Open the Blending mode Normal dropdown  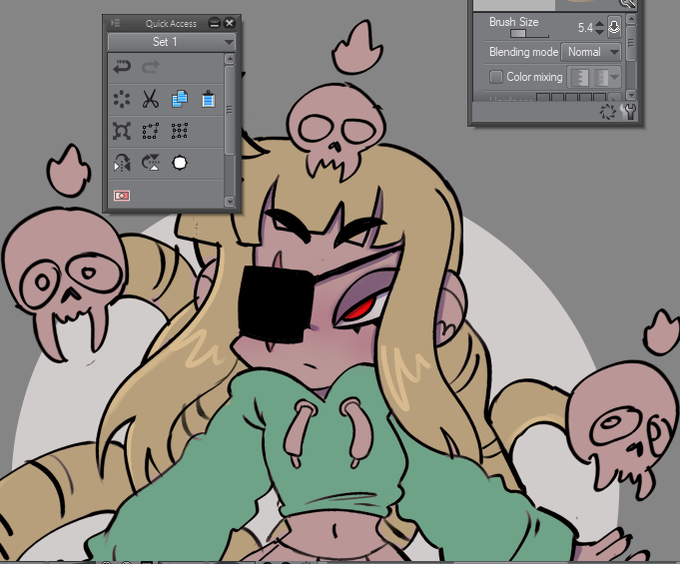[591, 52]
